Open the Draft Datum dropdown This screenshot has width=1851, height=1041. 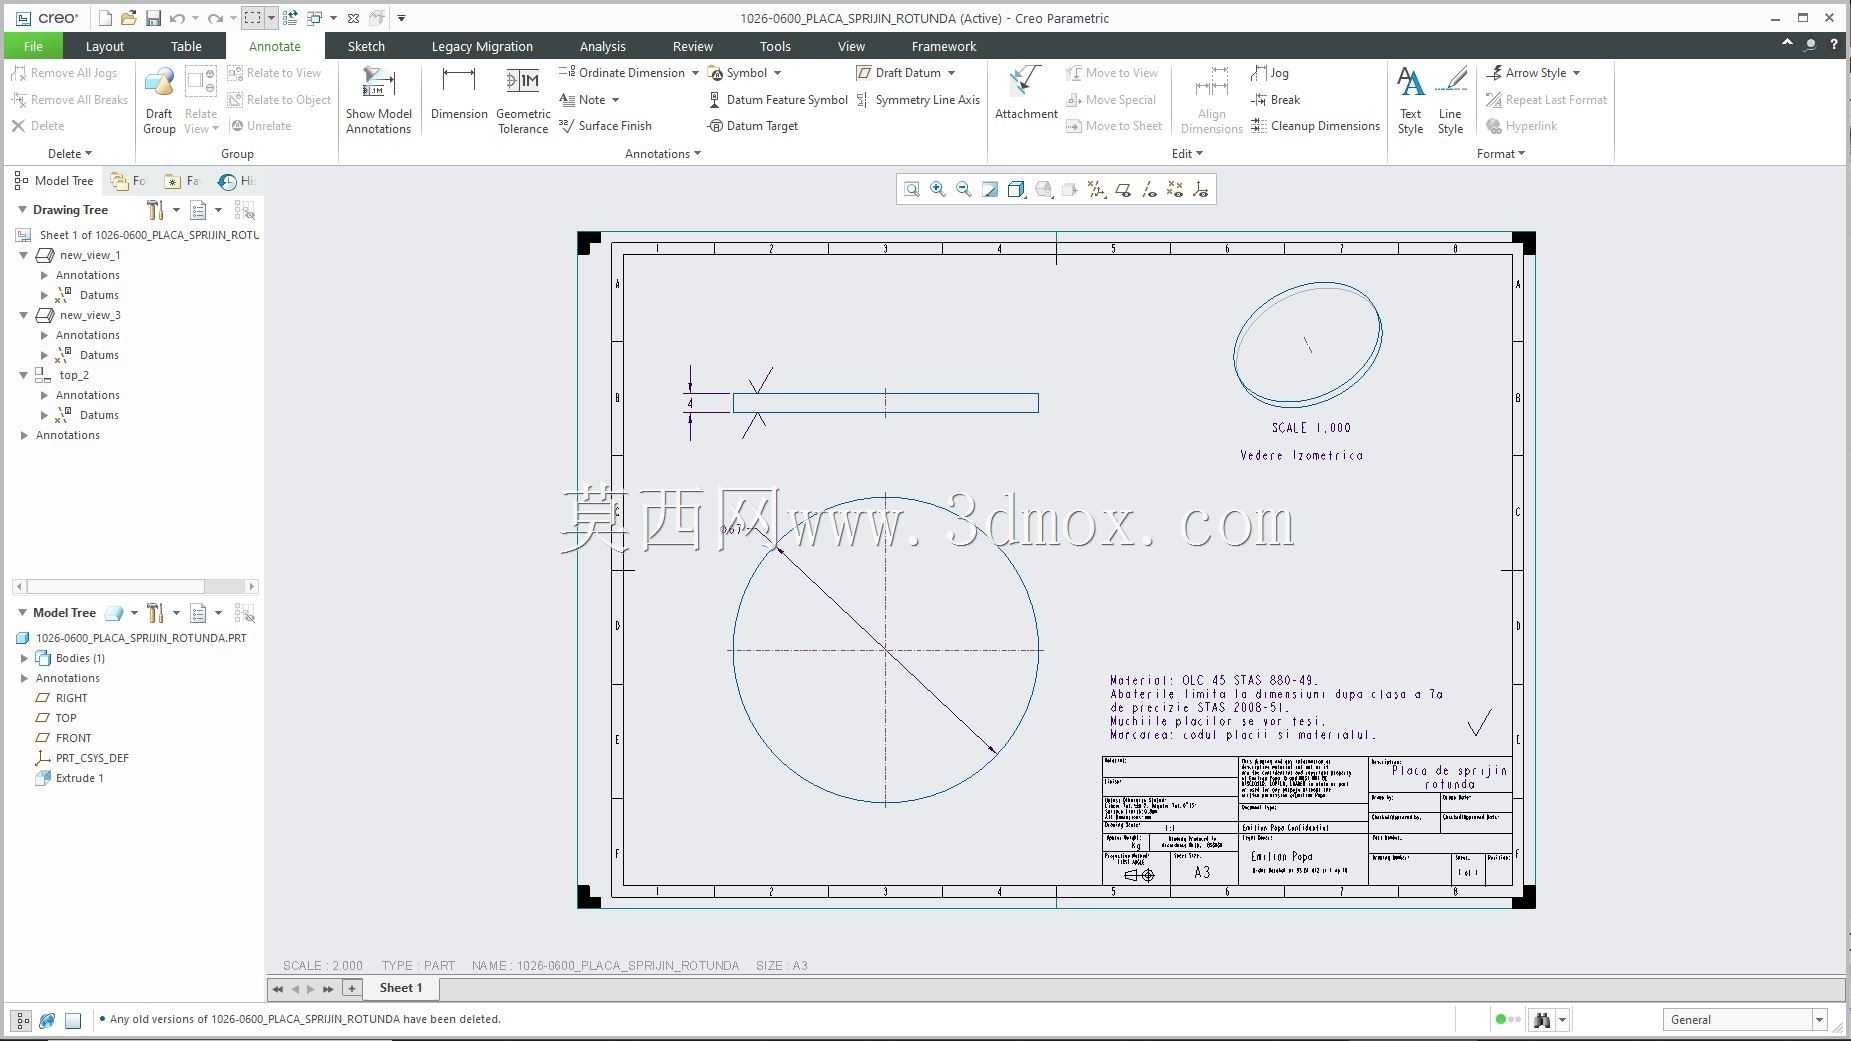(x=951, y=73)
